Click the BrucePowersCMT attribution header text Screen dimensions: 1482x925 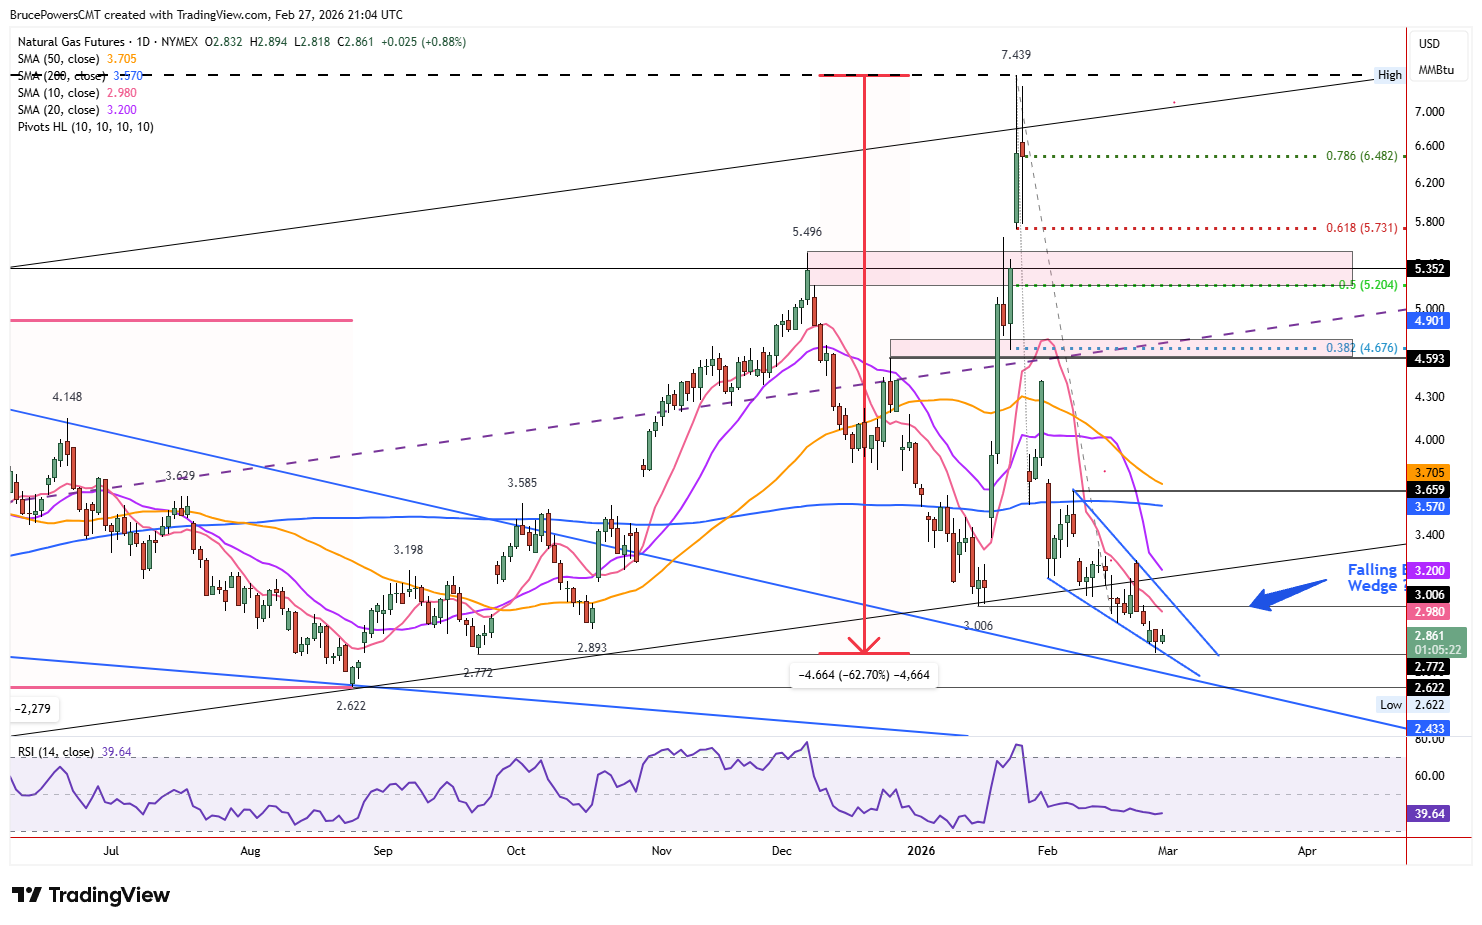206,15
